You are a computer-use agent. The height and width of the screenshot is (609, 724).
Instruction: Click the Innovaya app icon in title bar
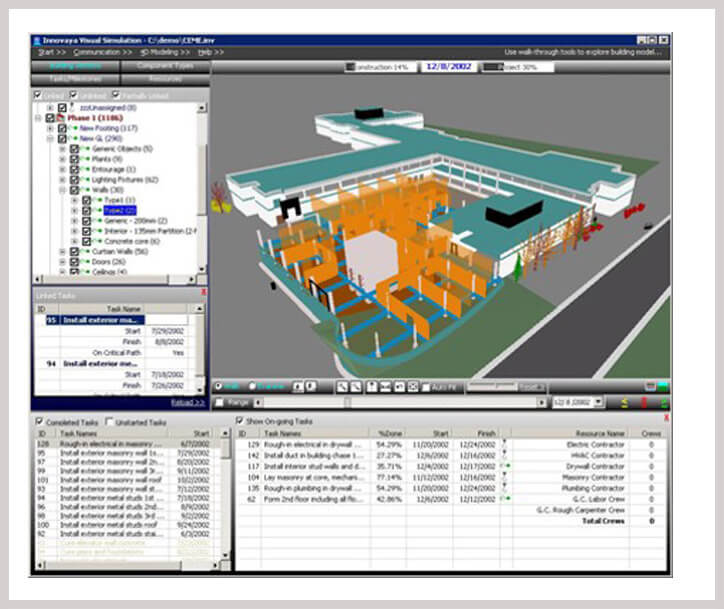click(x=37, y=41)
